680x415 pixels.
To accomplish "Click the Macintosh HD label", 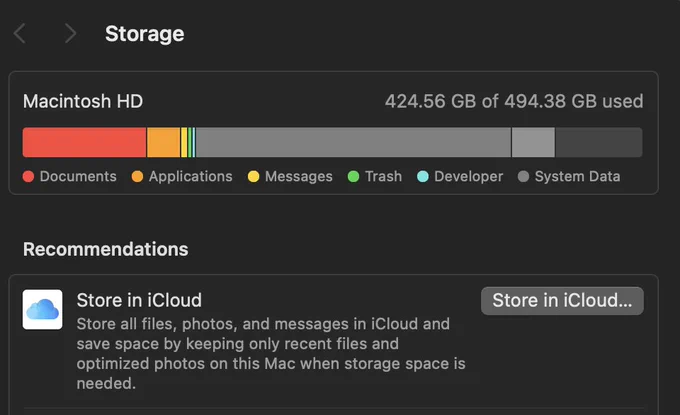I will click(83, 101).
